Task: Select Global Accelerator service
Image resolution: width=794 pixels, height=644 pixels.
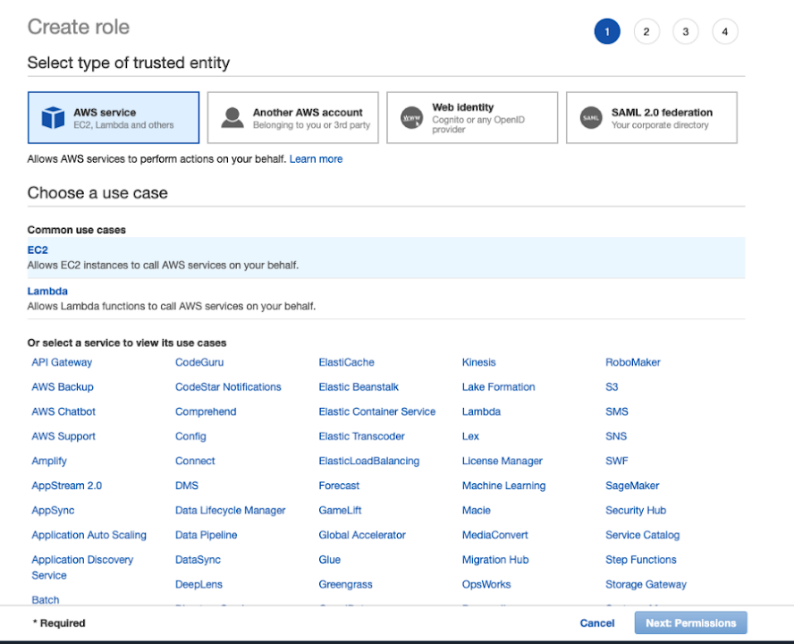Action: 362,535
